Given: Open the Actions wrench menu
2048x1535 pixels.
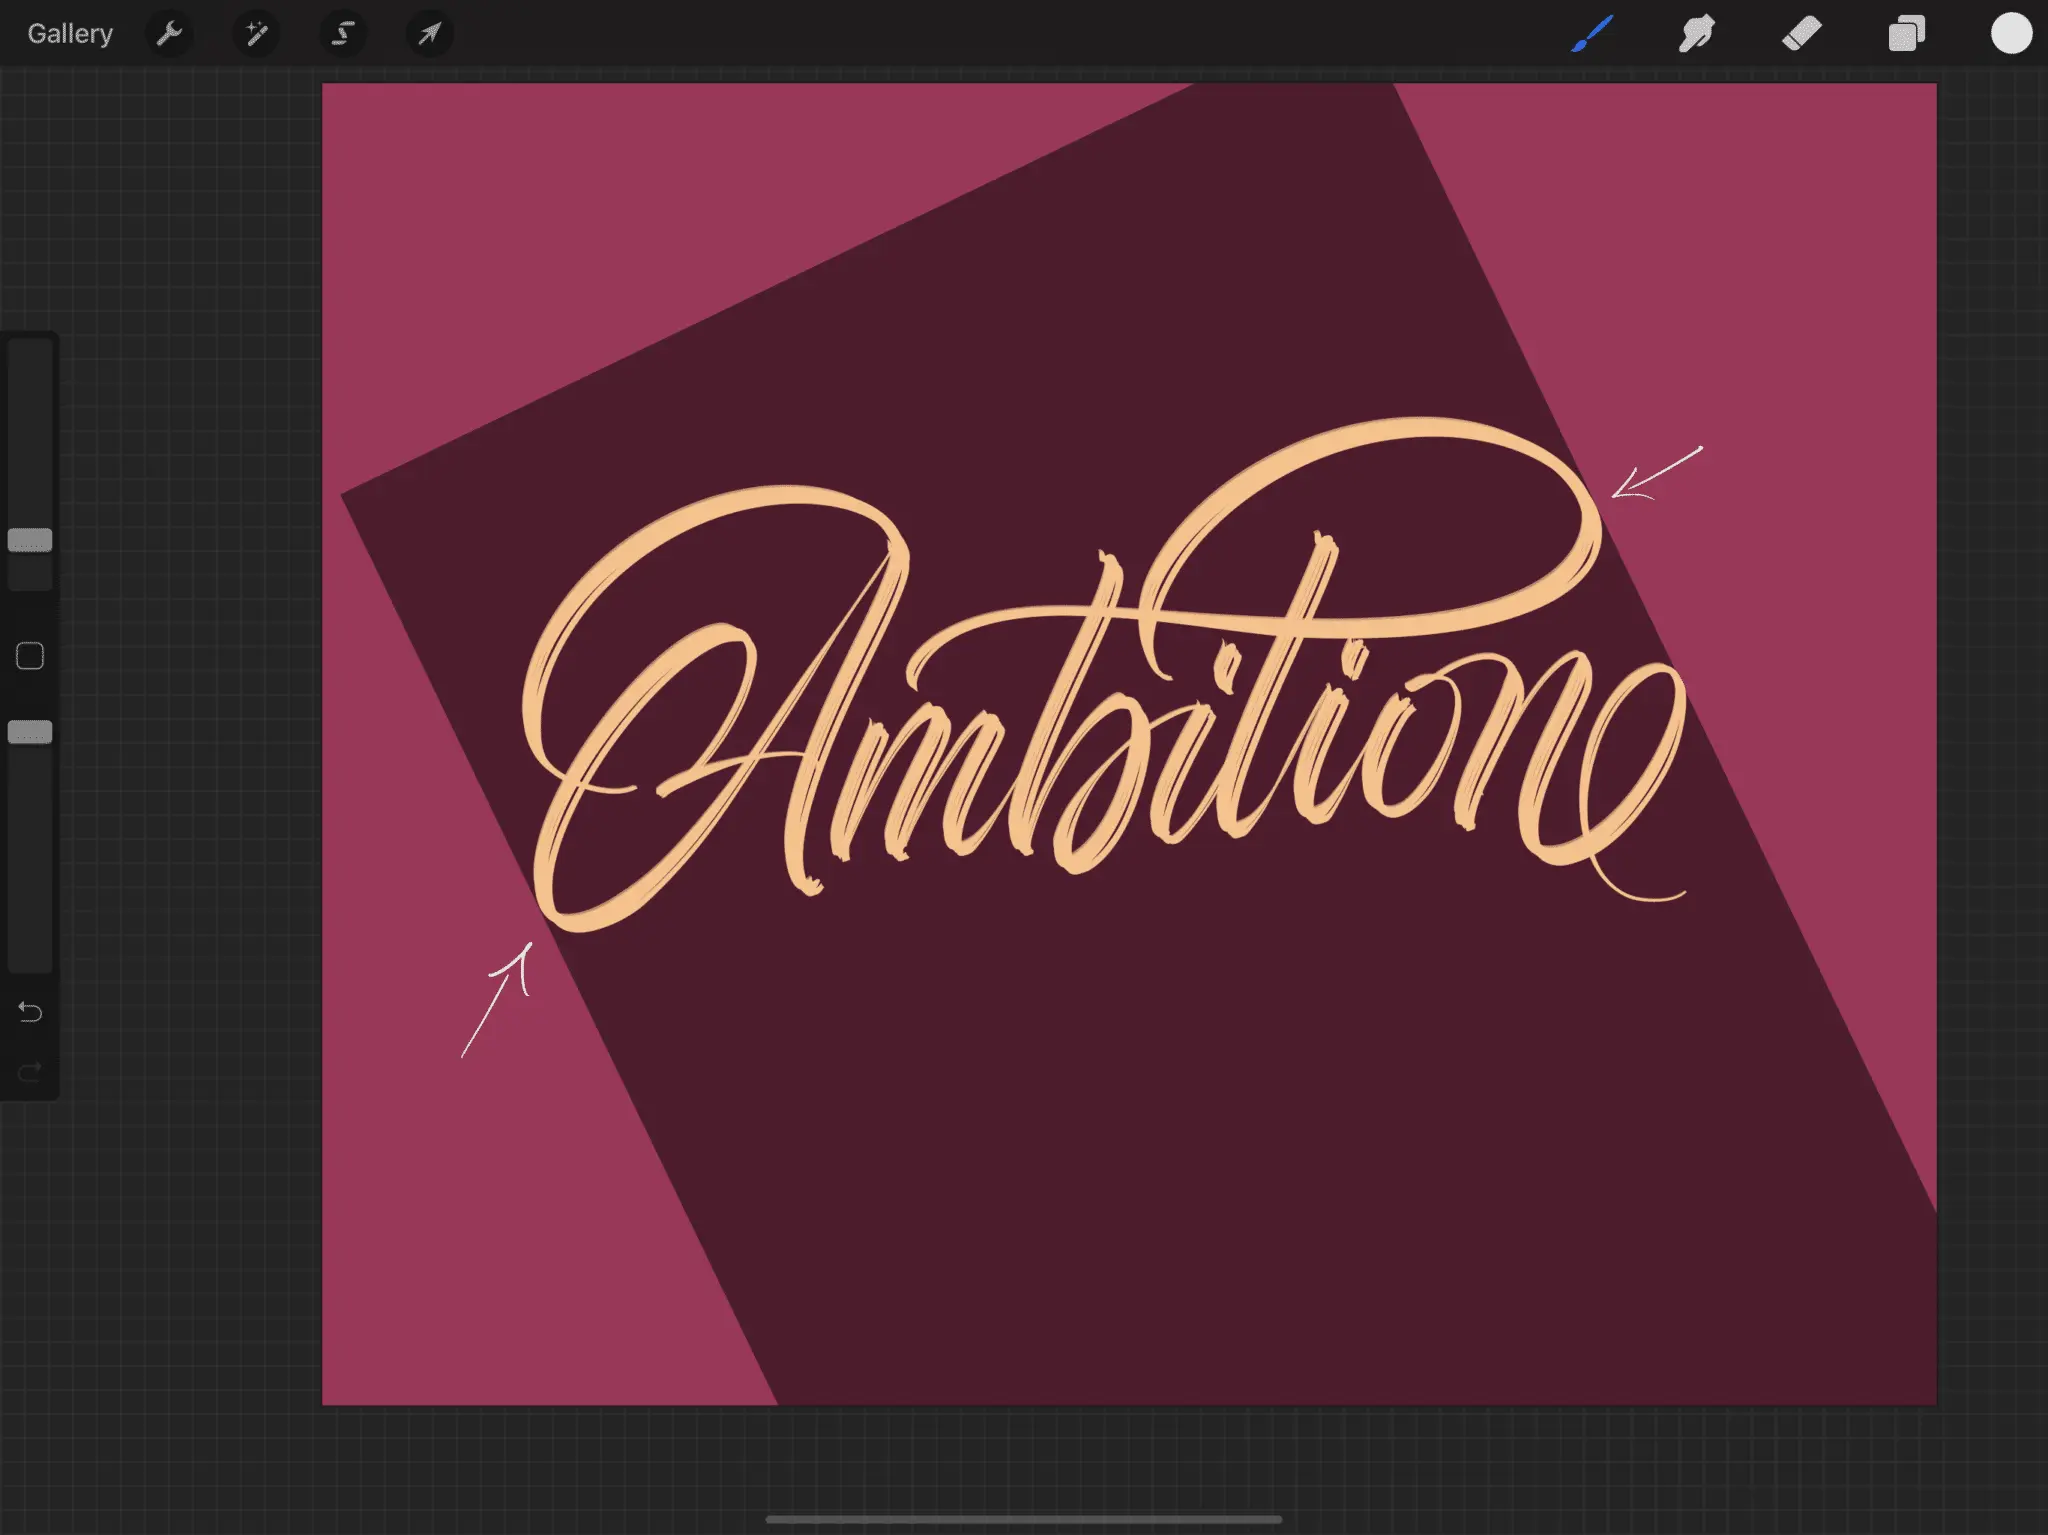Looking at the screenshot, I should pos(169,34).
